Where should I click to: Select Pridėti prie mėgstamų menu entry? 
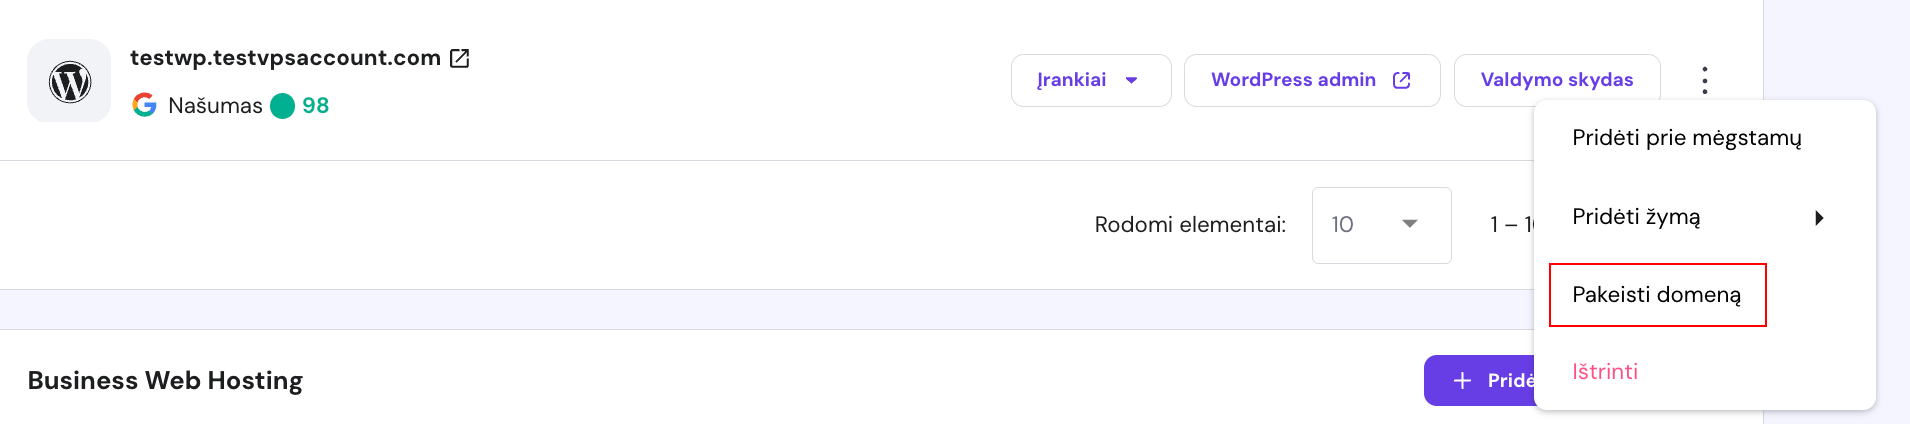click(1686, 138)
